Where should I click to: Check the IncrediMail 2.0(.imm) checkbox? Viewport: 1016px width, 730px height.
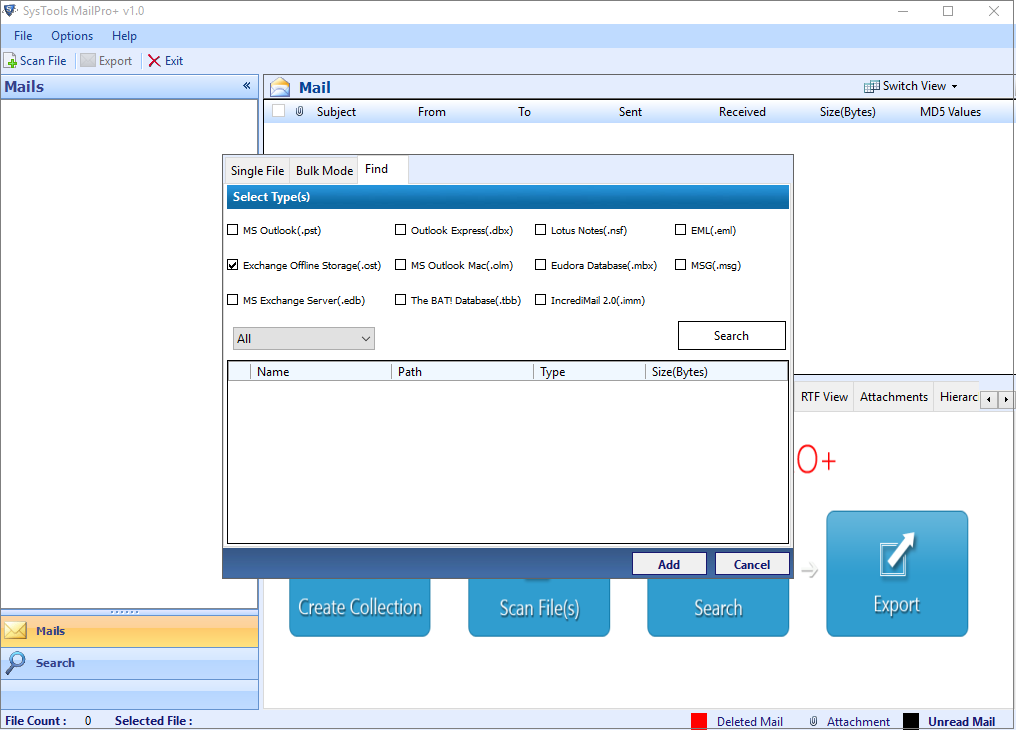click(x=540, y=300)
